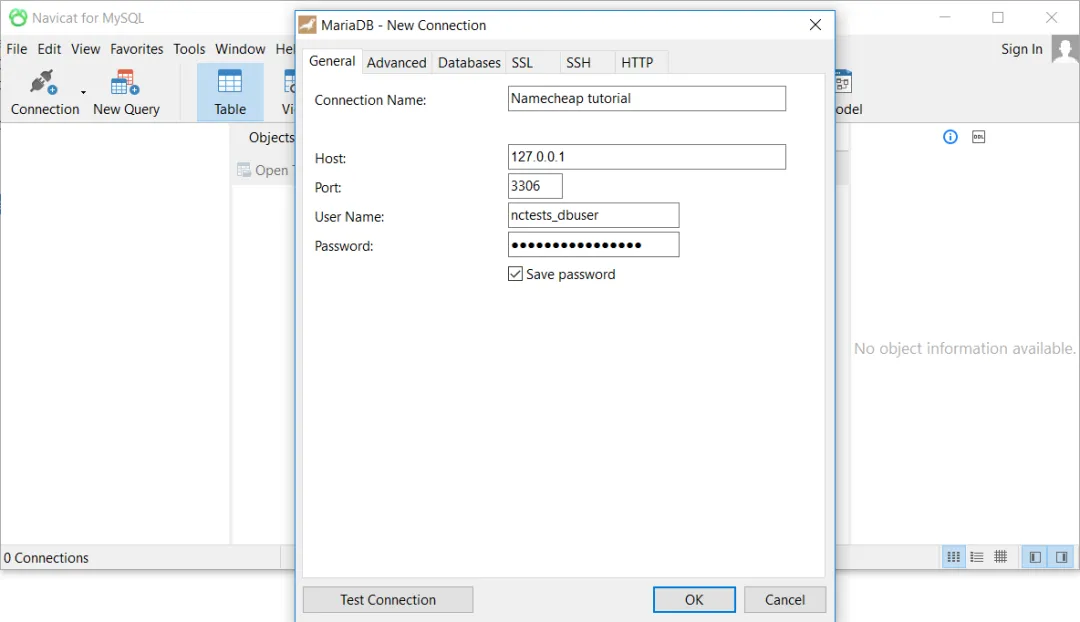The width and height of the screenshot is (1080, 622).
Task: Click the Sign In link
Action: click(1021, 49)
